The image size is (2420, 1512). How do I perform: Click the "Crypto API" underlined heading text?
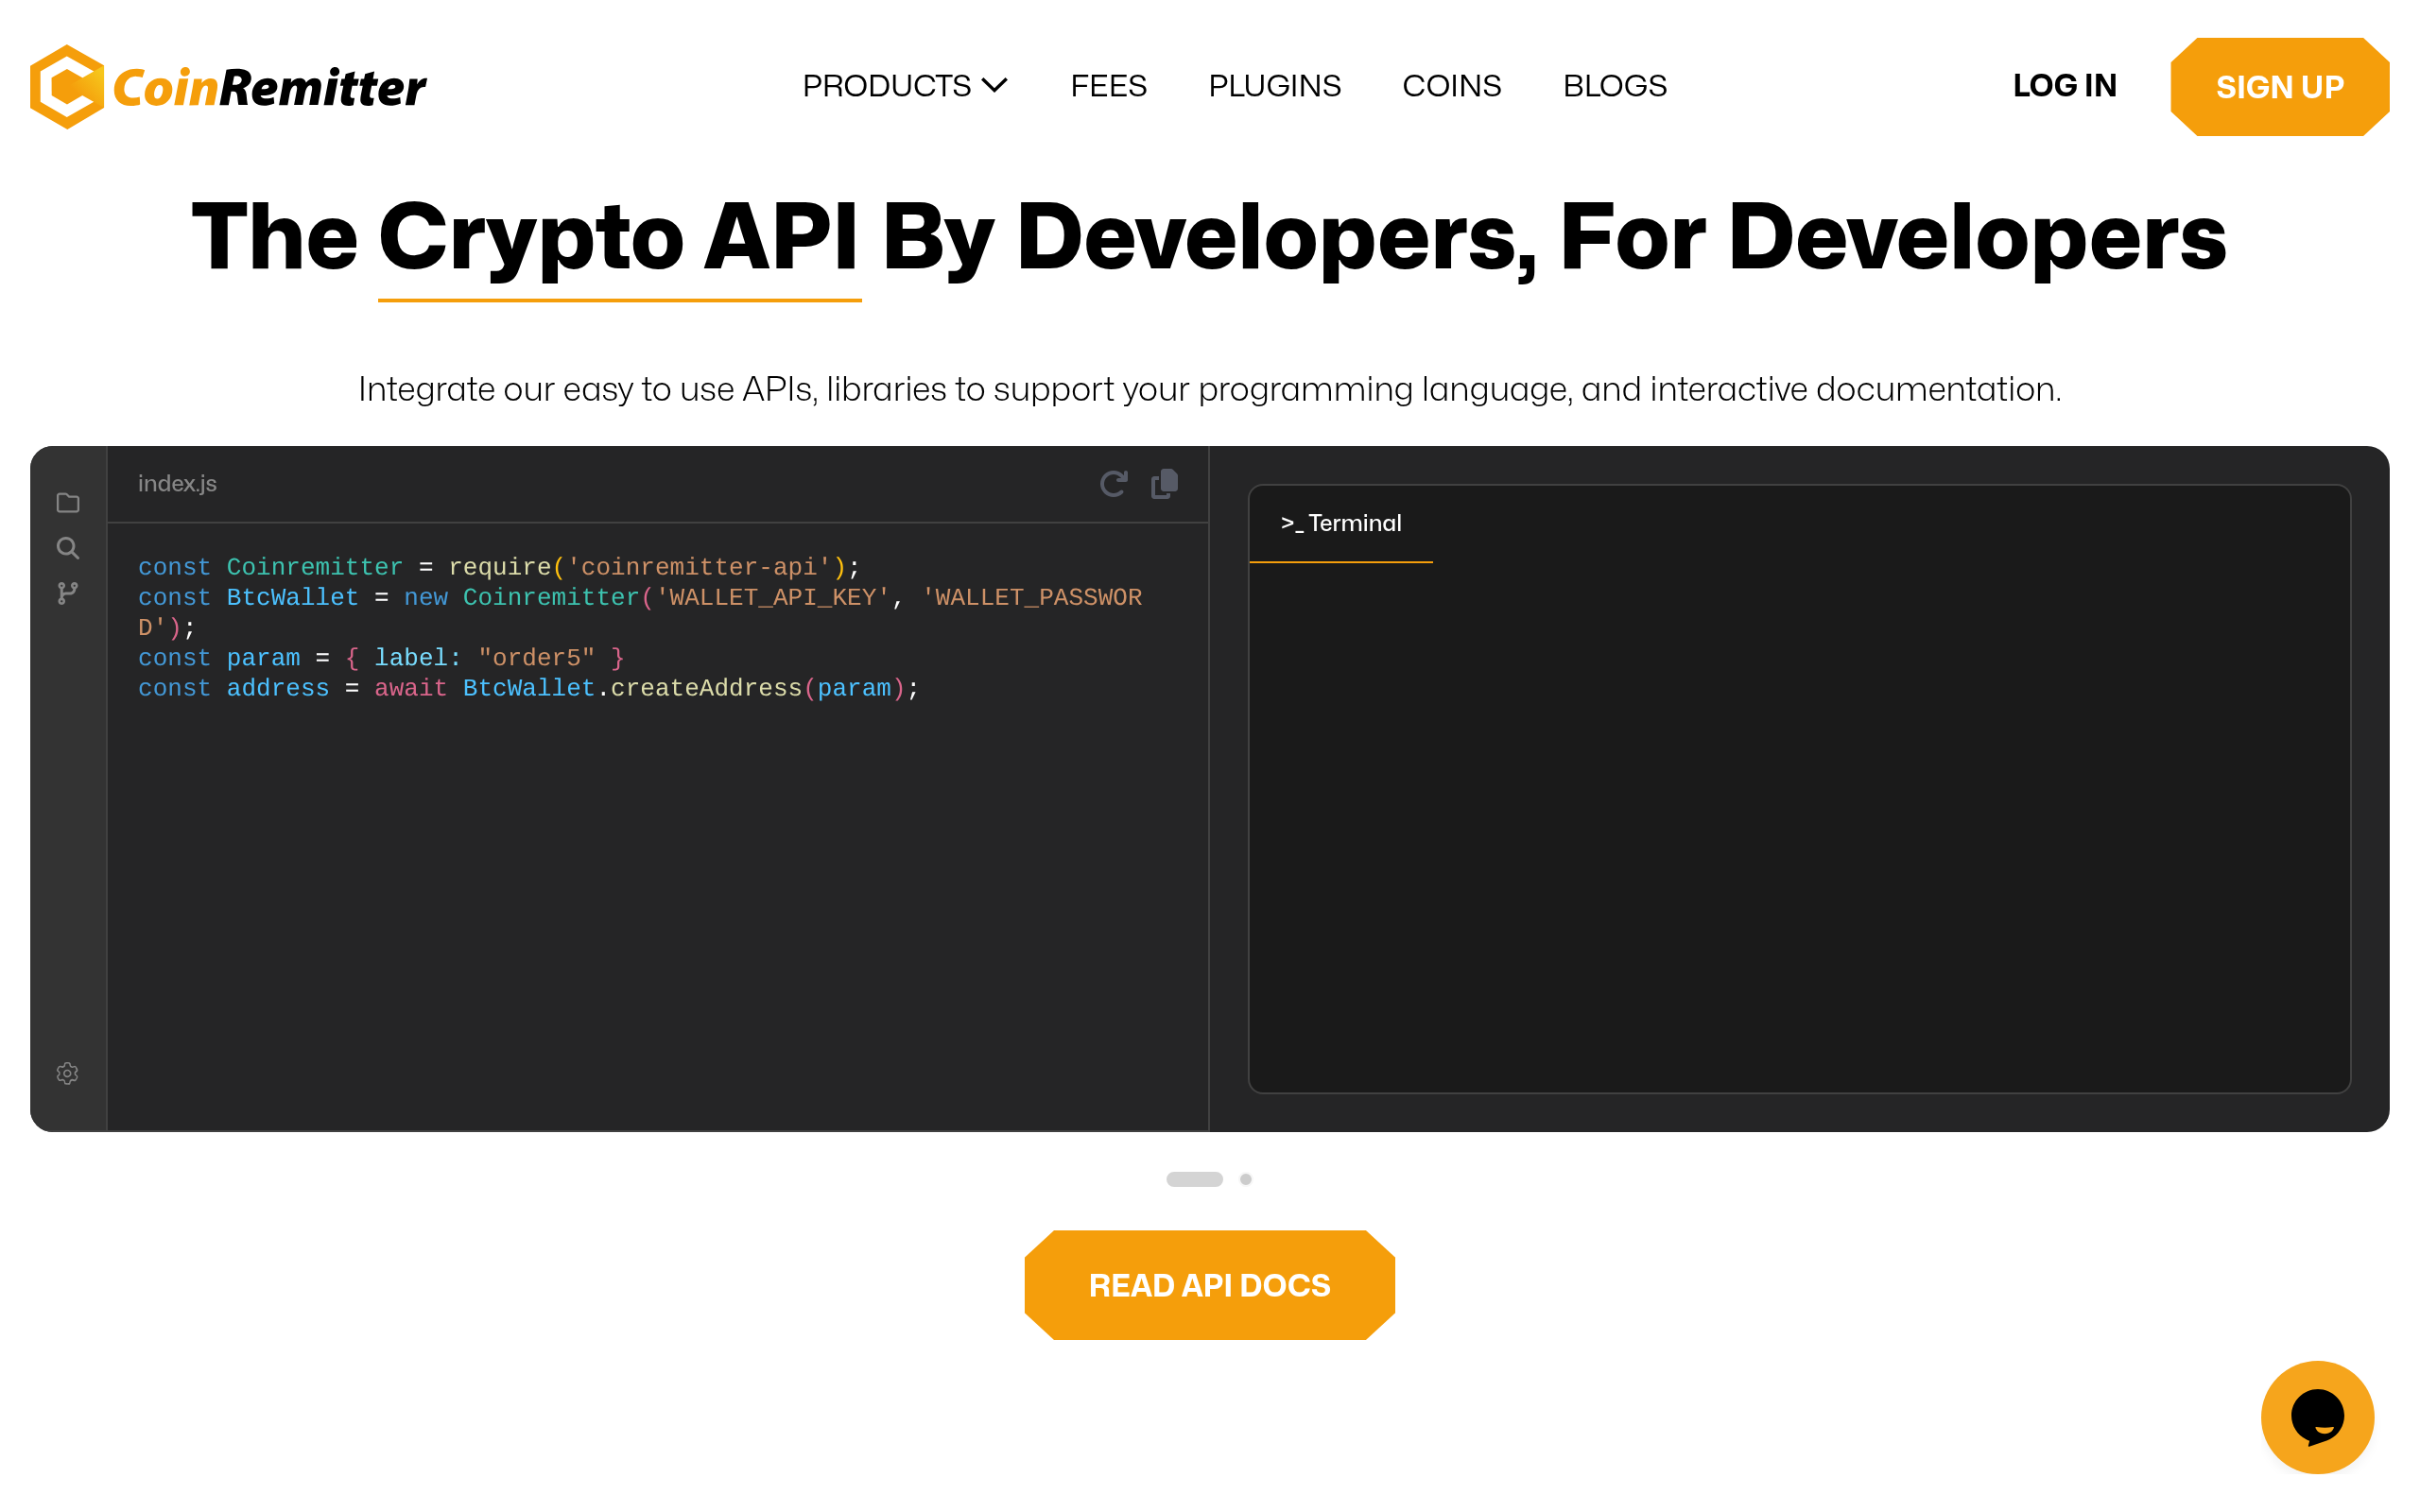point(619,238)
